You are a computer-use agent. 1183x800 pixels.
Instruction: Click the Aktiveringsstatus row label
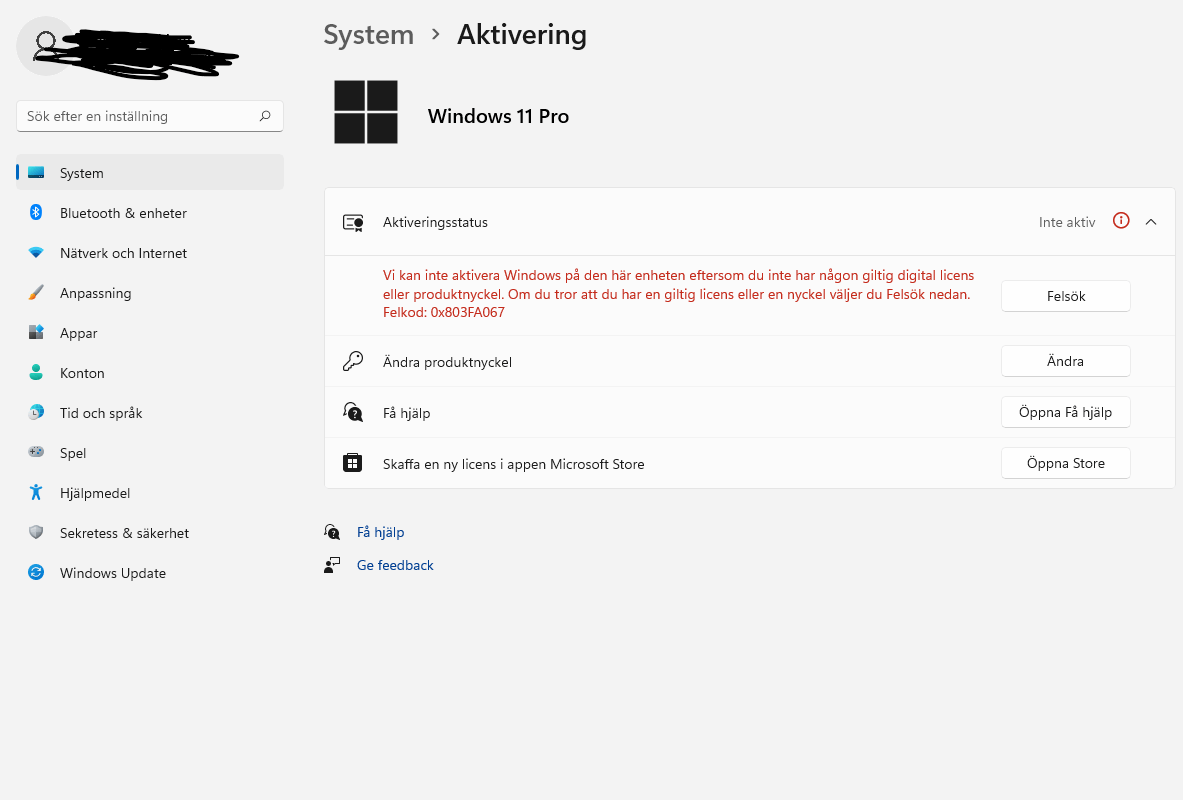[x=435, y=222]
